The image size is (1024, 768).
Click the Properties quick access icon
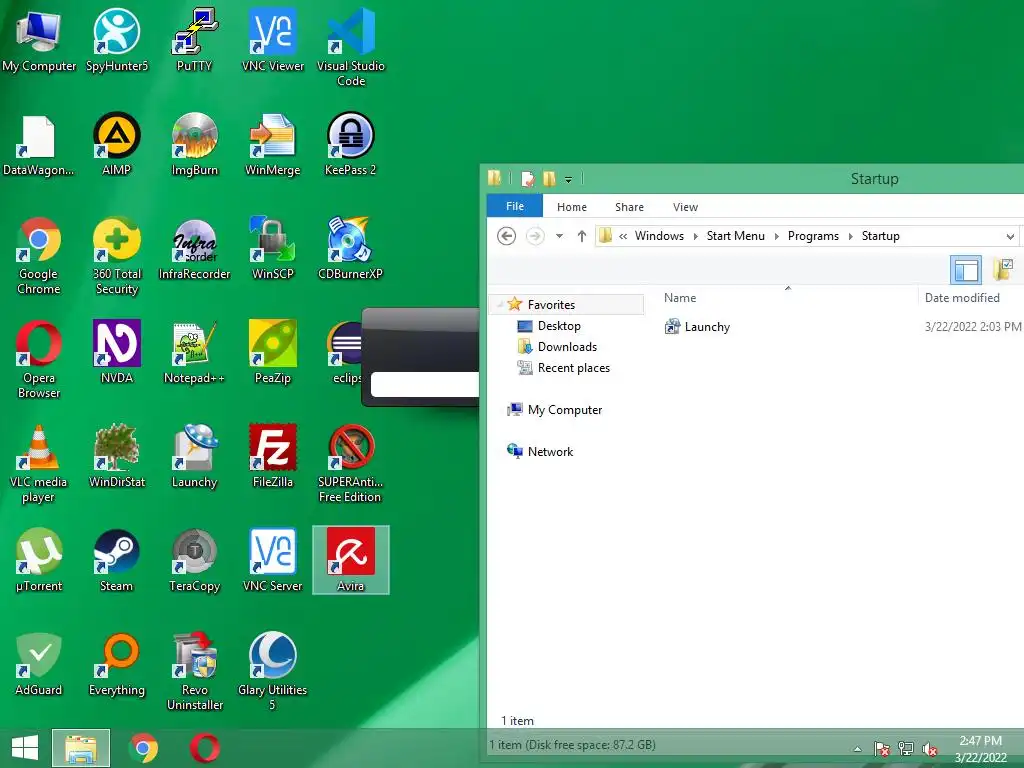coord(528,179)
